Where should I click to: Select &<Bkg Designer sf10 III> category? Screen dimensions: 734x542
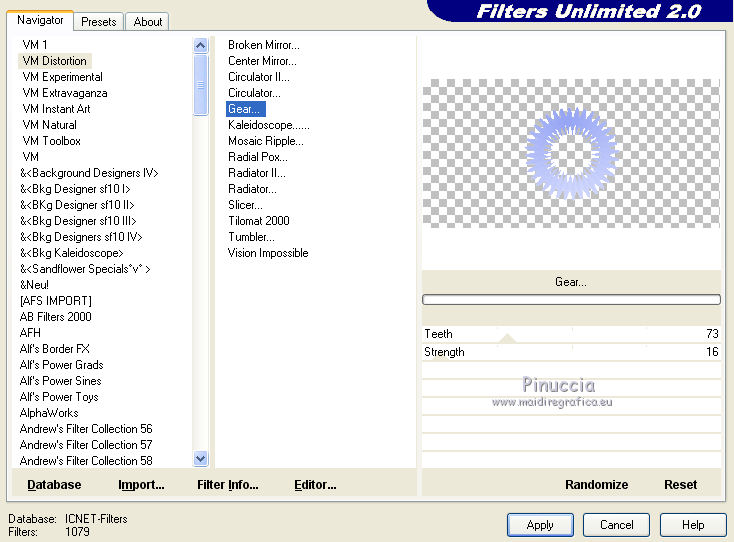tap(78, 220)
